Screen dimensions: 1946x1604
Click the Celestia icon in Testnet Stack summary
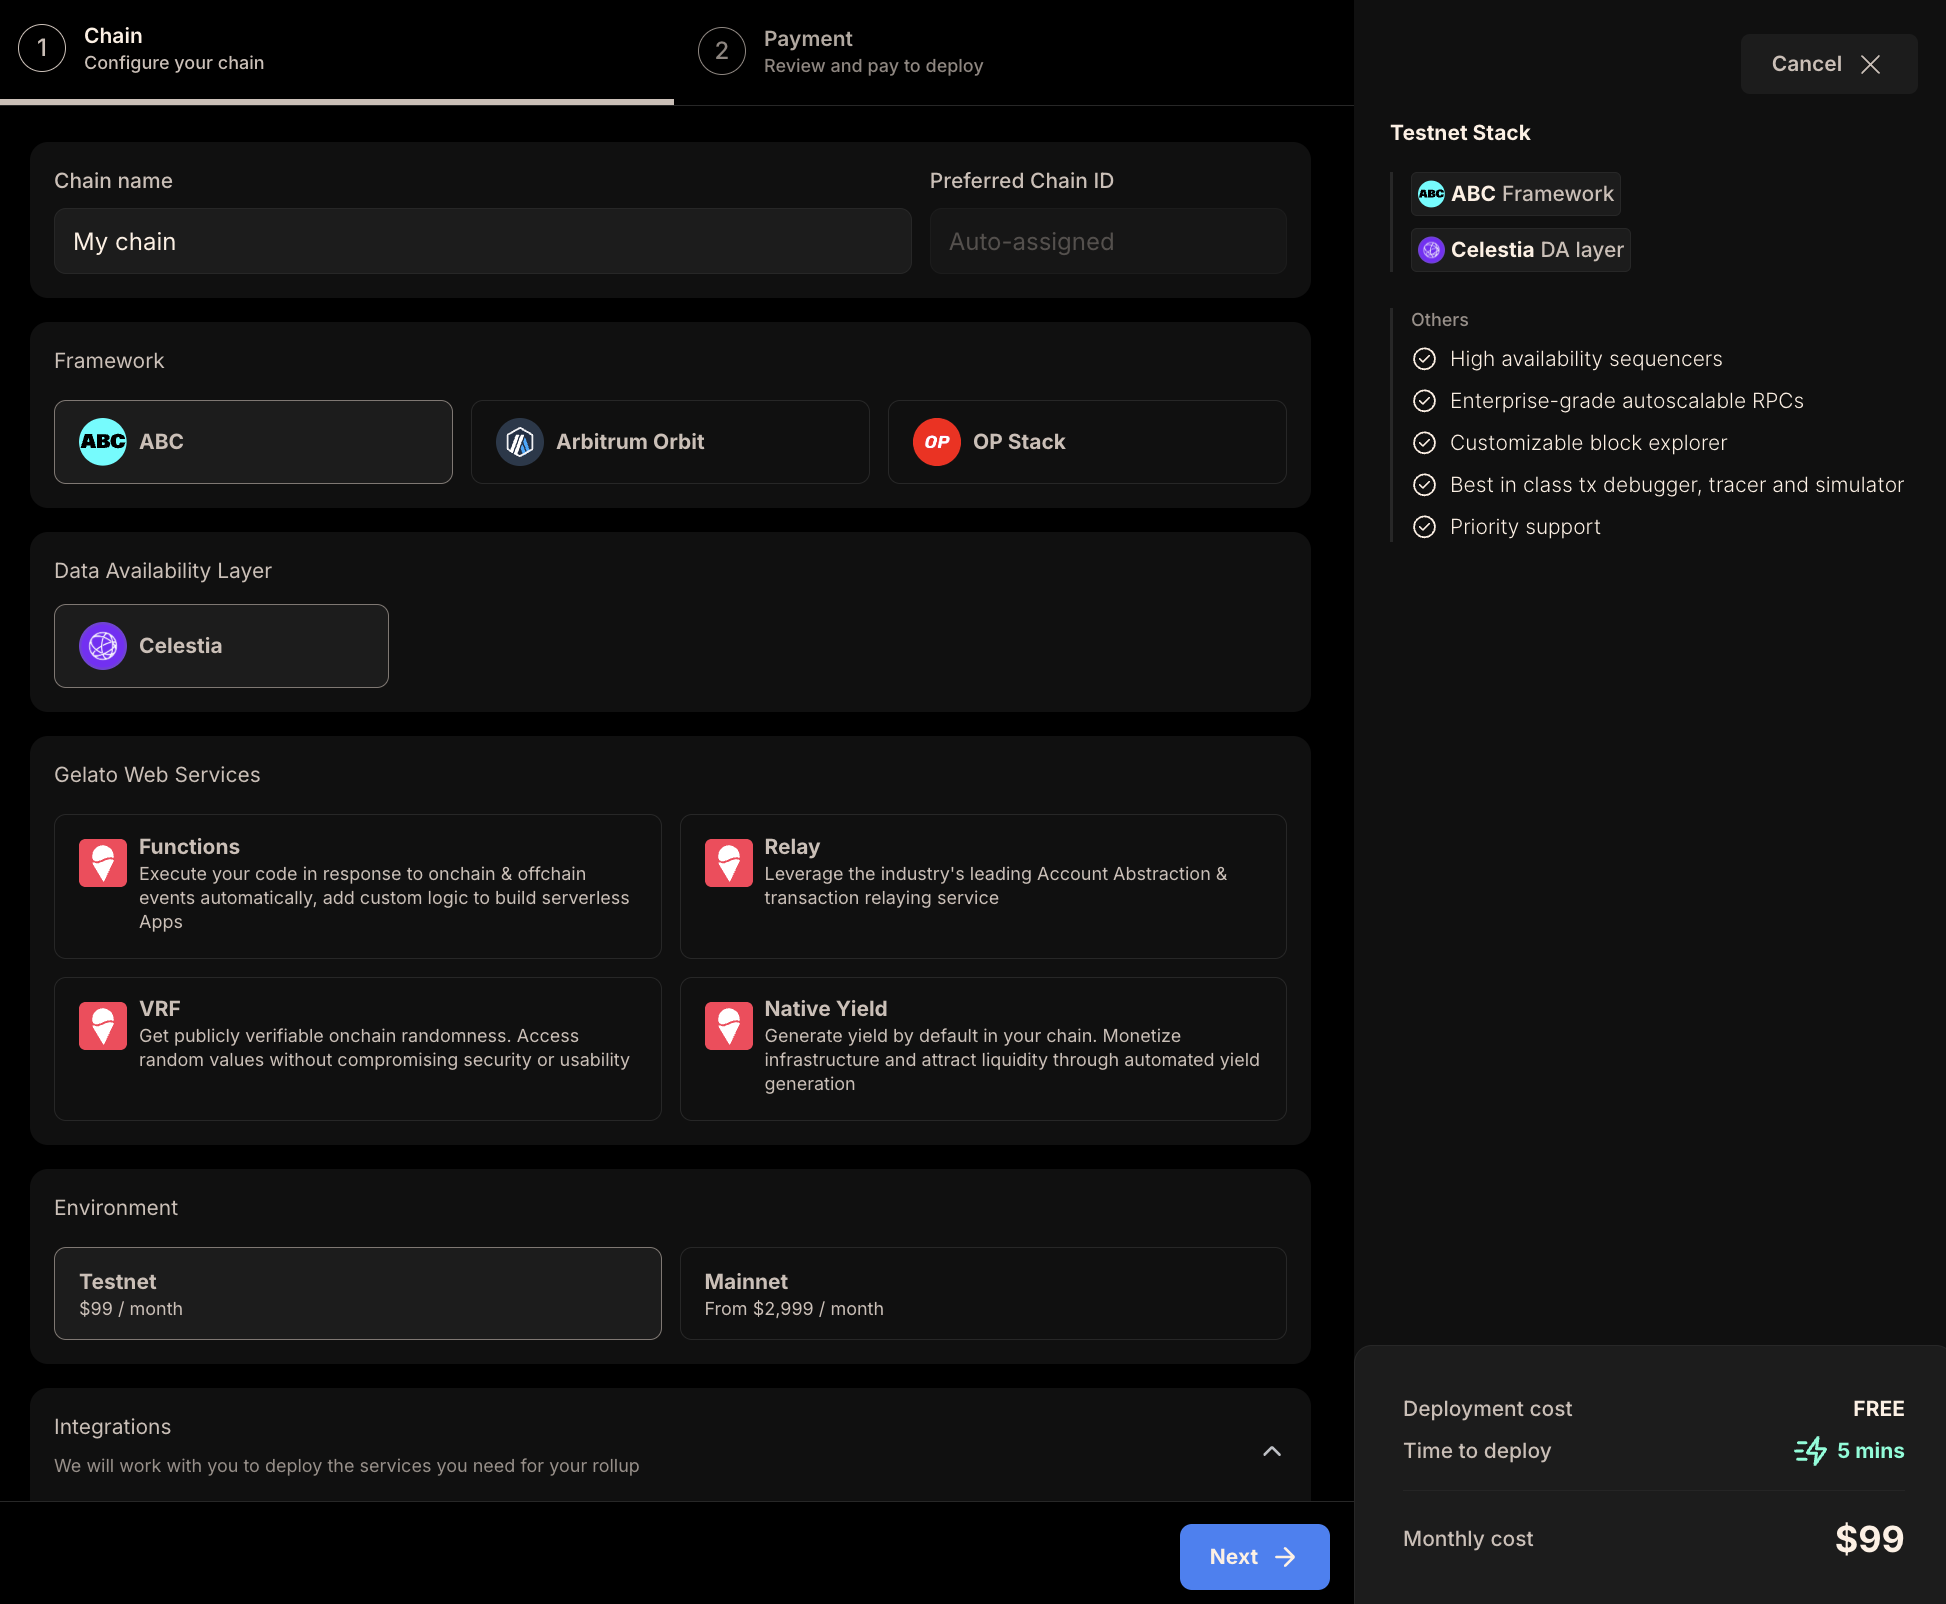(x=1432, y=250)
